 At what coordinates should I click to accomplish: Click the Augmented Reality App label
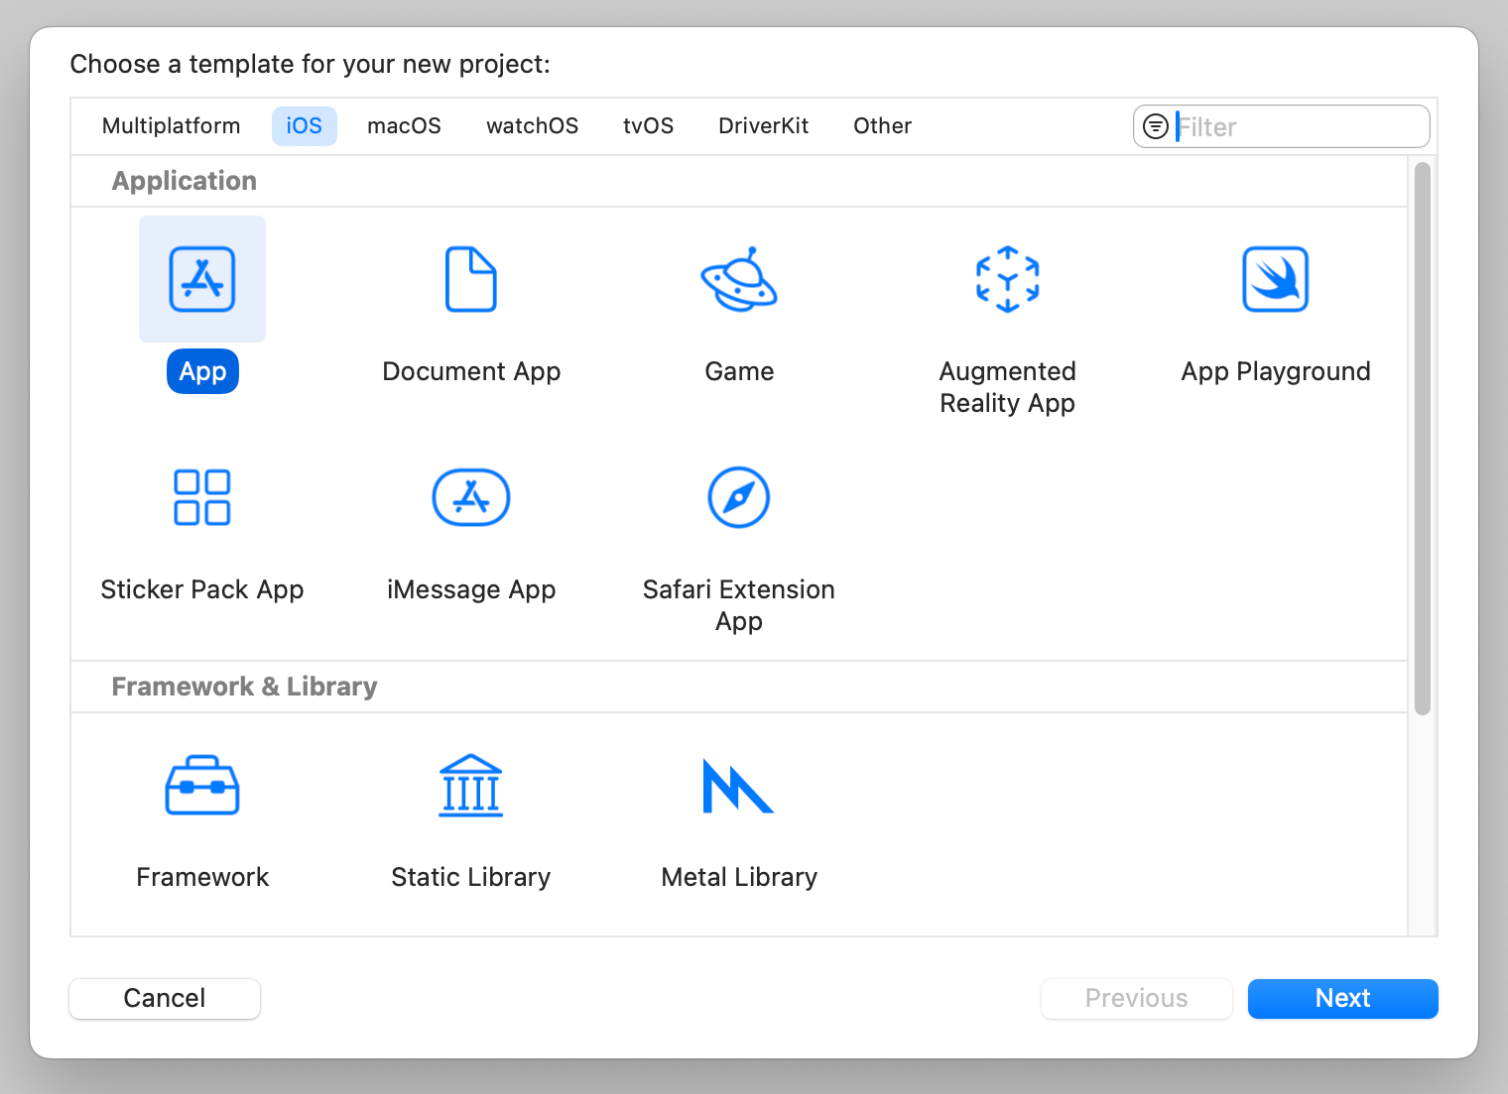[x=1007, y=387]
